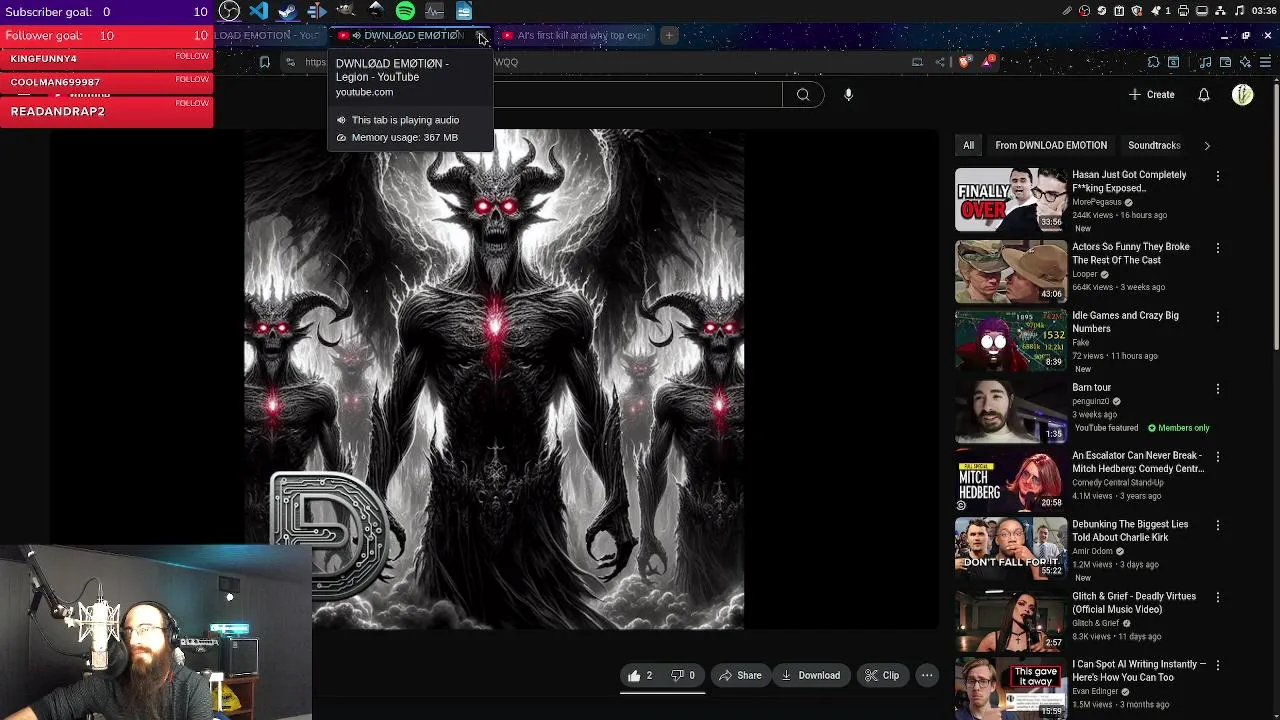Click the system clock showing 03:36

[x=1264, y=11]
